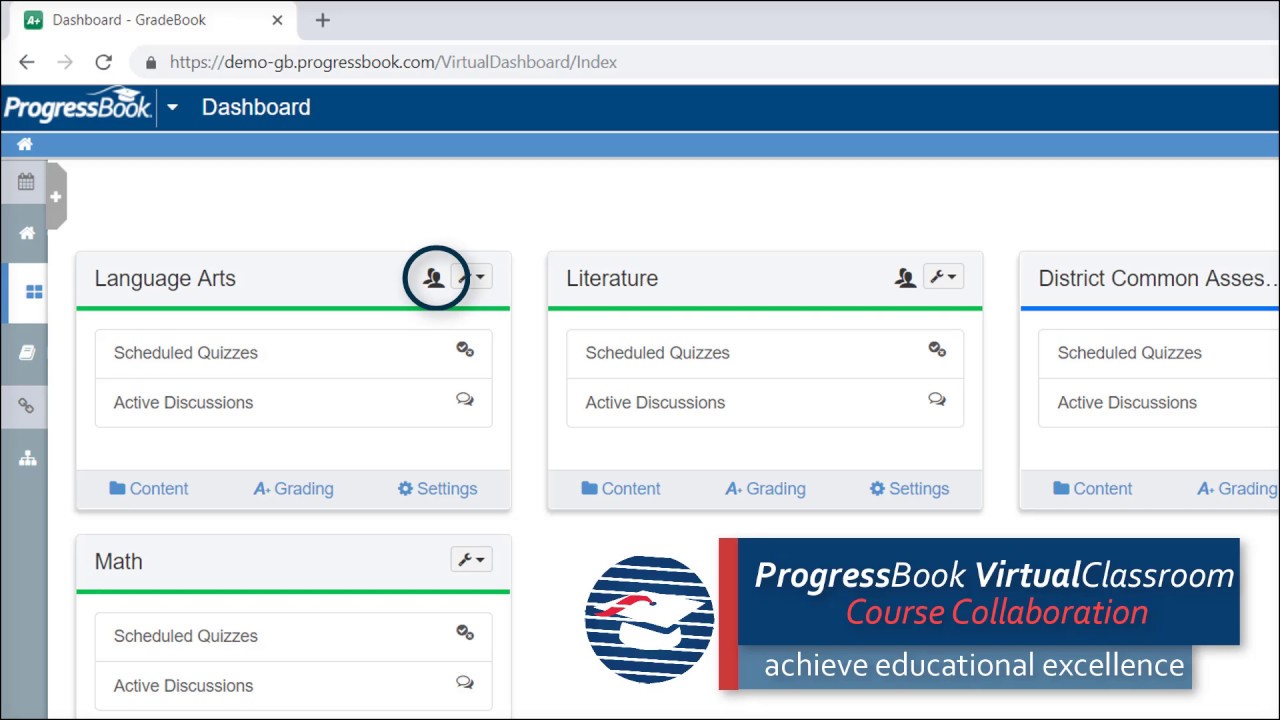Click the shared users icon on Literature

[x=905, y=278]
